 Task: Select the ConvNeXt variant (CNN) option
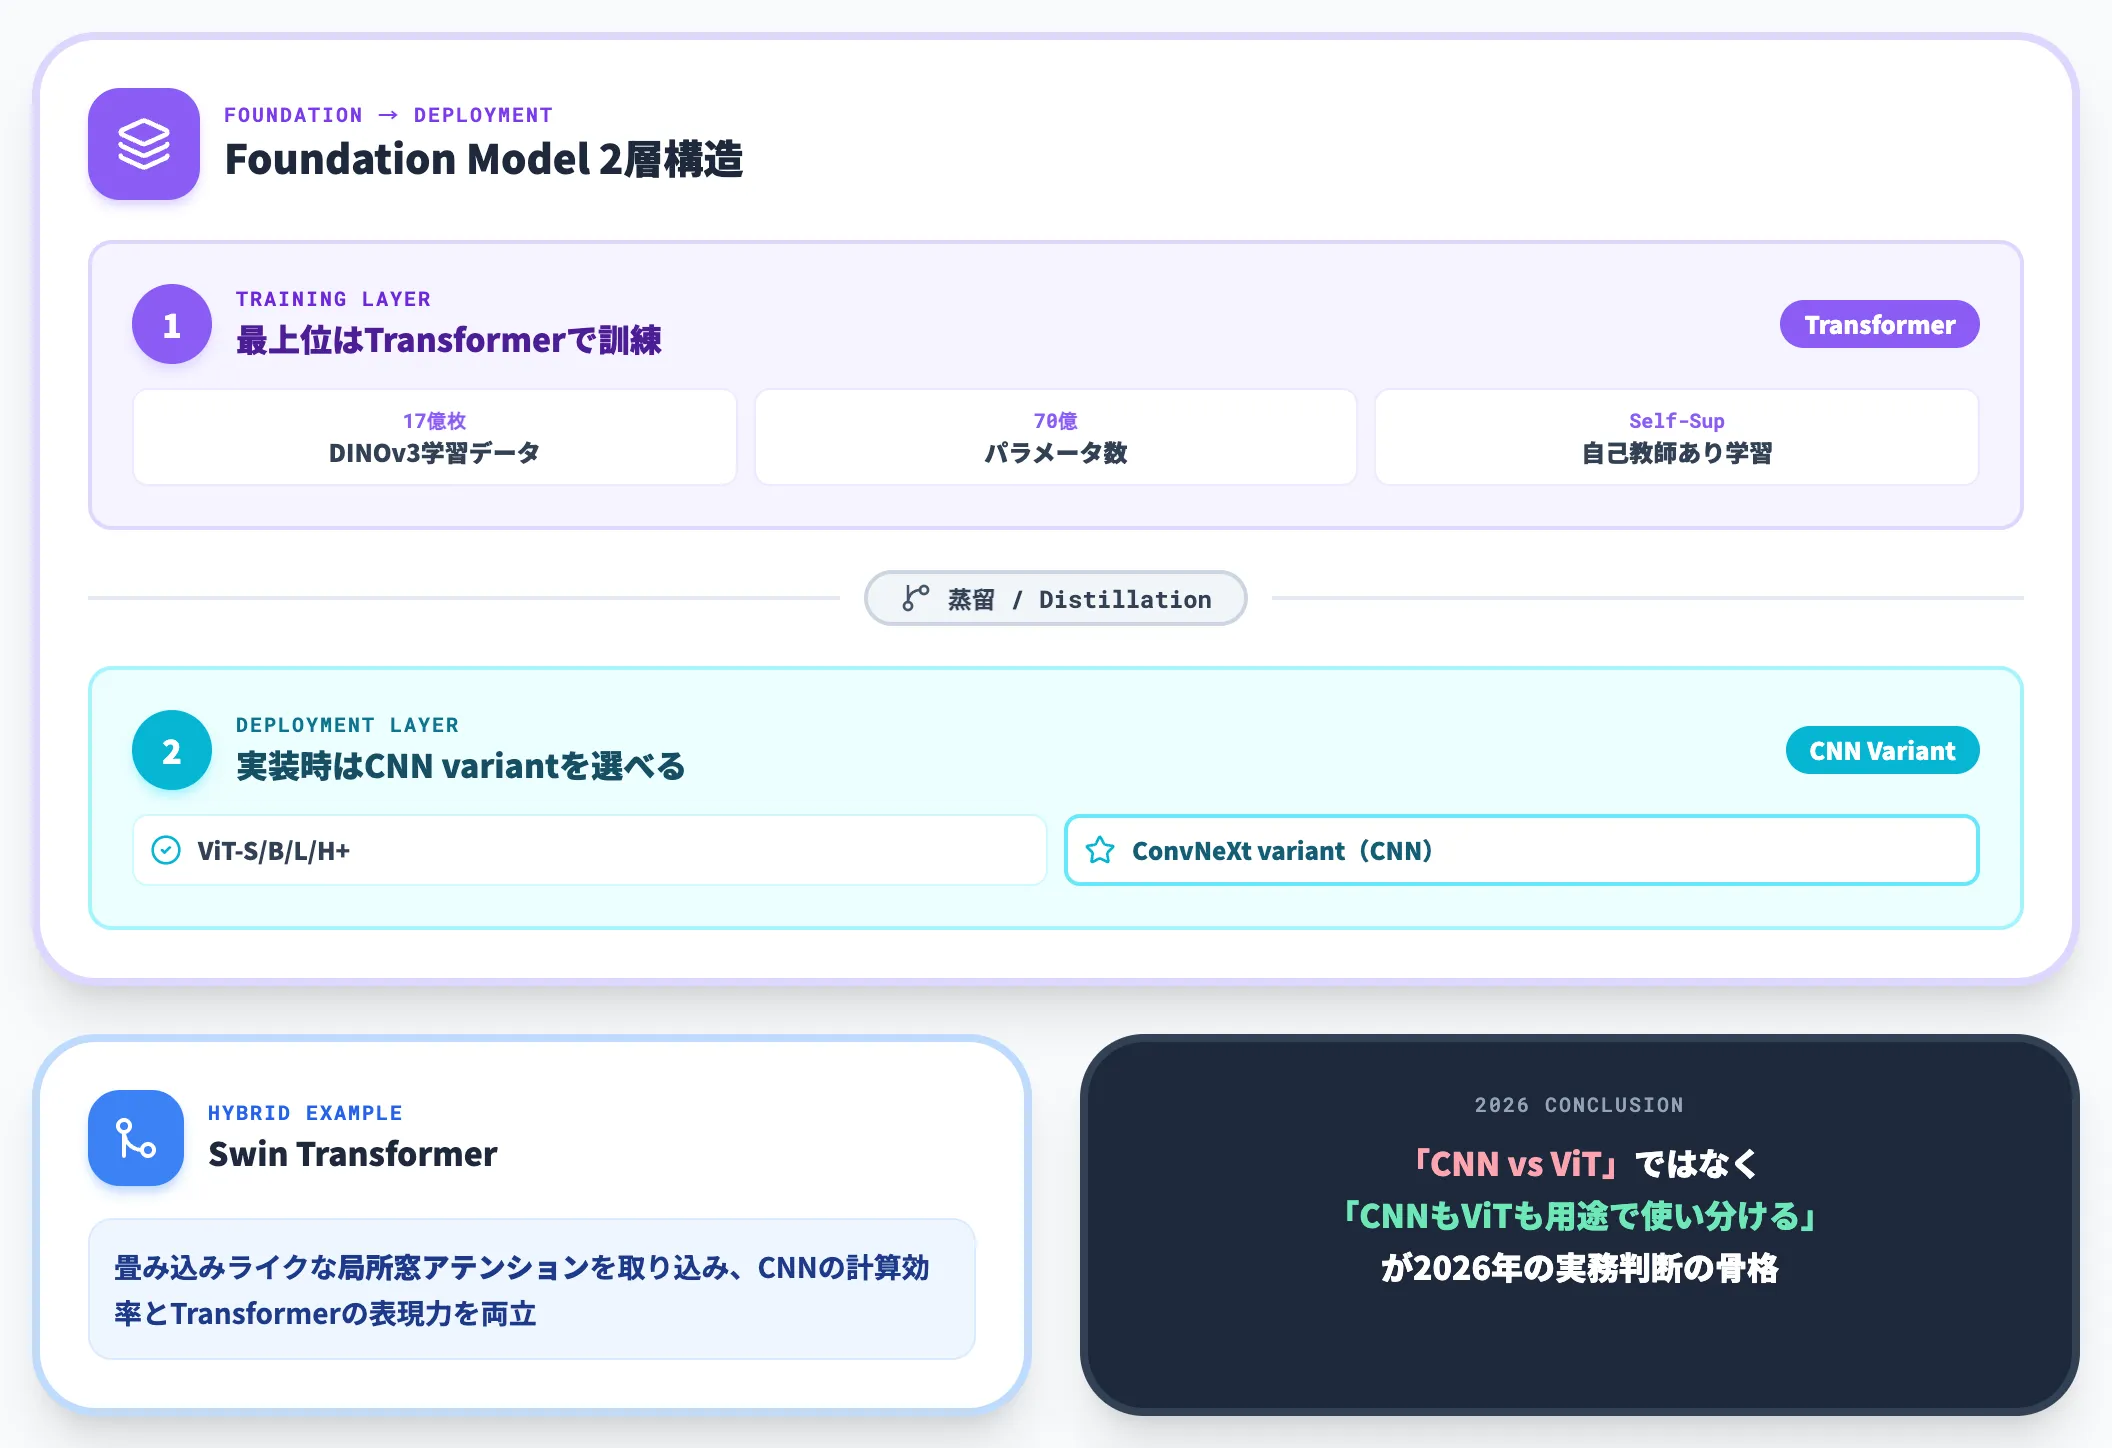[x=1521, y=850]
